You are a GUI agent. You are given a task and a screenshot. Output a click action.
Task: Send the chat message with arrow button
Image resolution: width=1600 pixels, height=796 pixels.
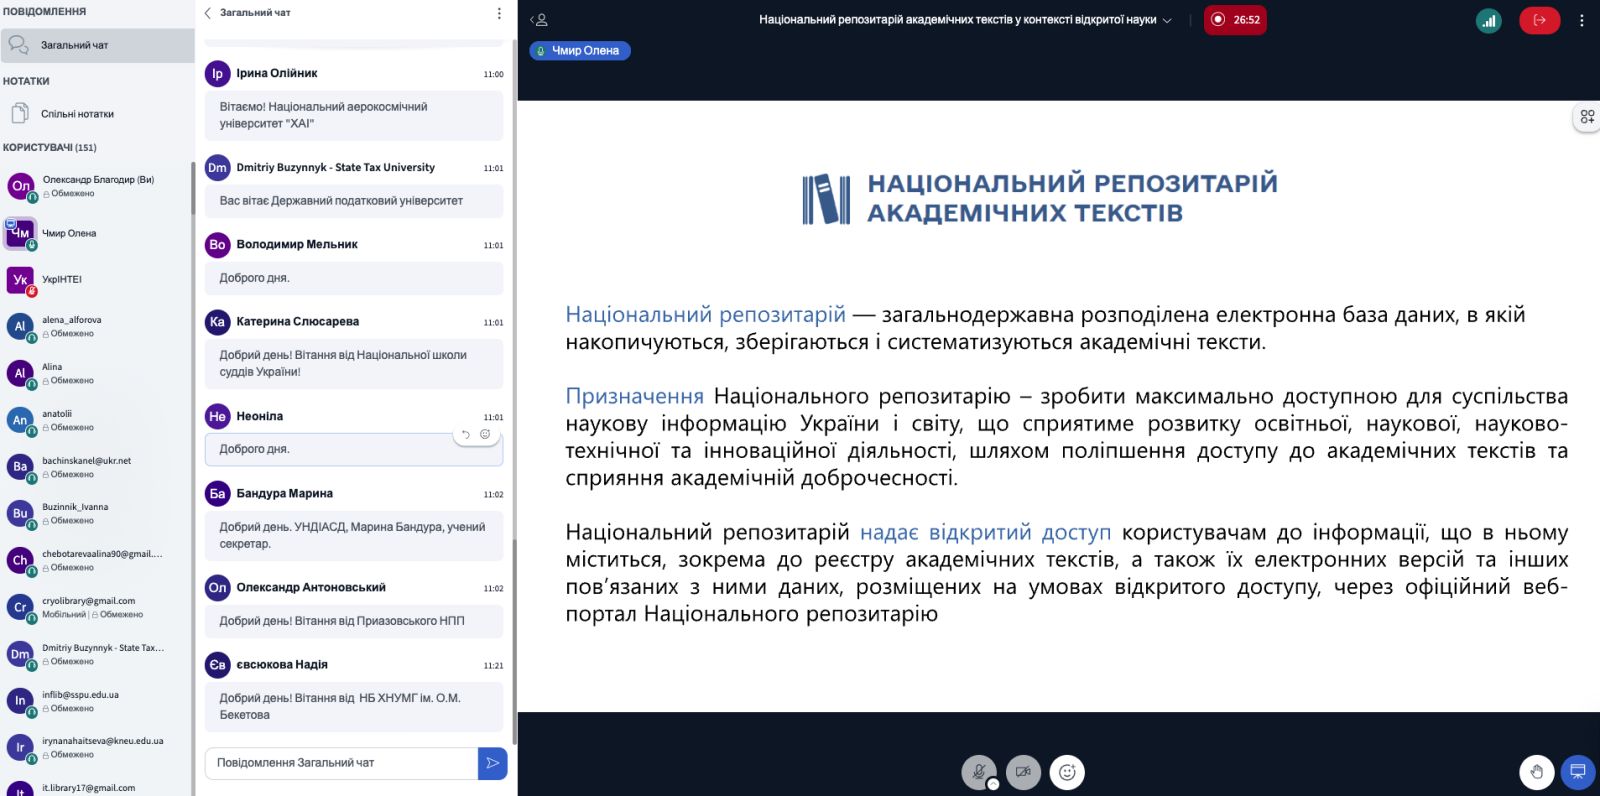pyautogui.click(x=493, y=763)
